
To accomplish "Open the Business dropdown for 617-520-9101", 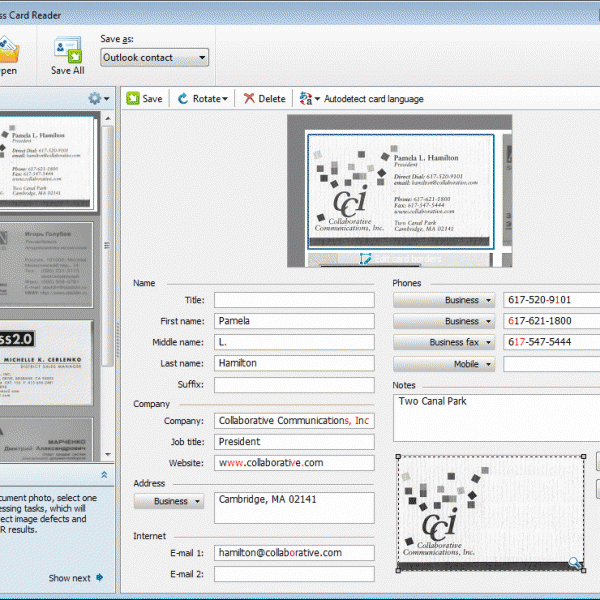I will 444,300.
